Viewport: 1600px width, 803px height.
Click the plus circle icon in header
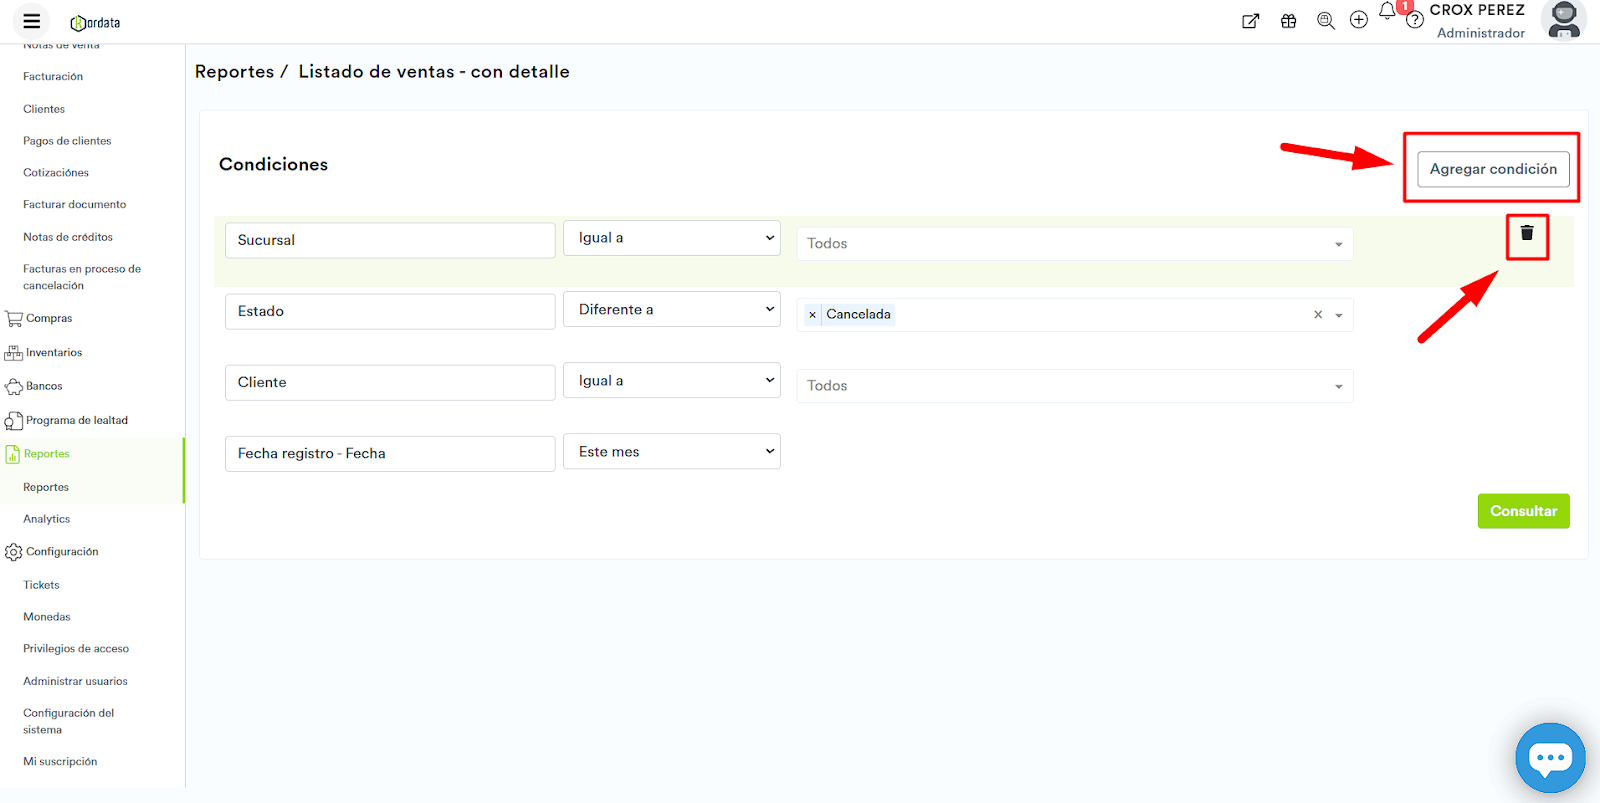[x=1358, y=20]
